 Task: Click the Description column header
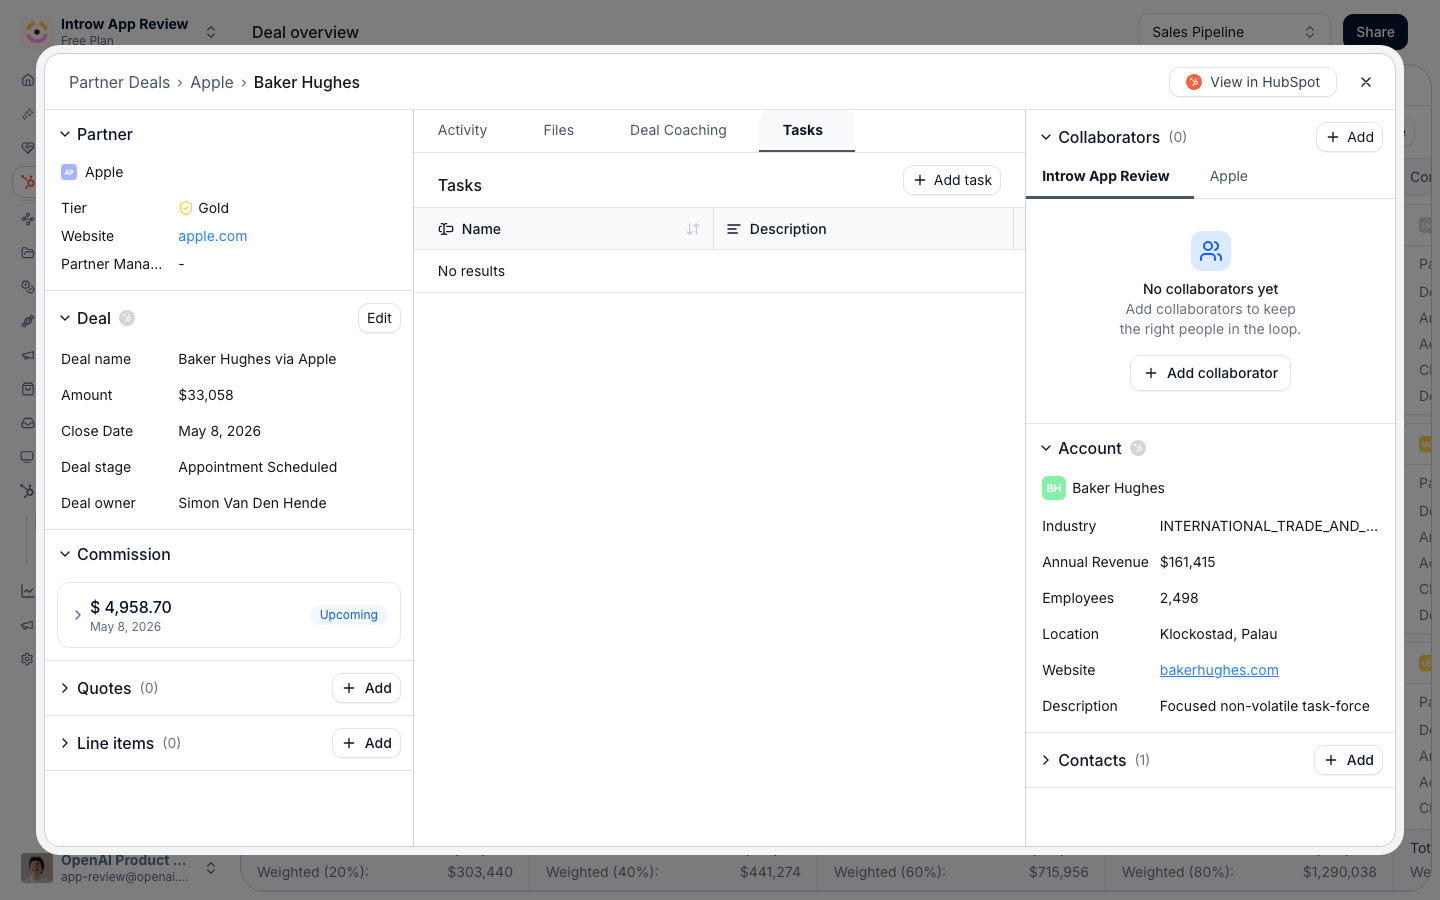coord(864,229)
